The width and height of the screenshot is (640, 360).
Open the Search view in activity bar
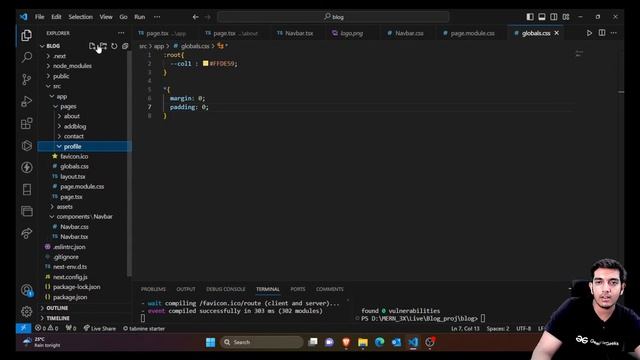click(x=27, y=57)
